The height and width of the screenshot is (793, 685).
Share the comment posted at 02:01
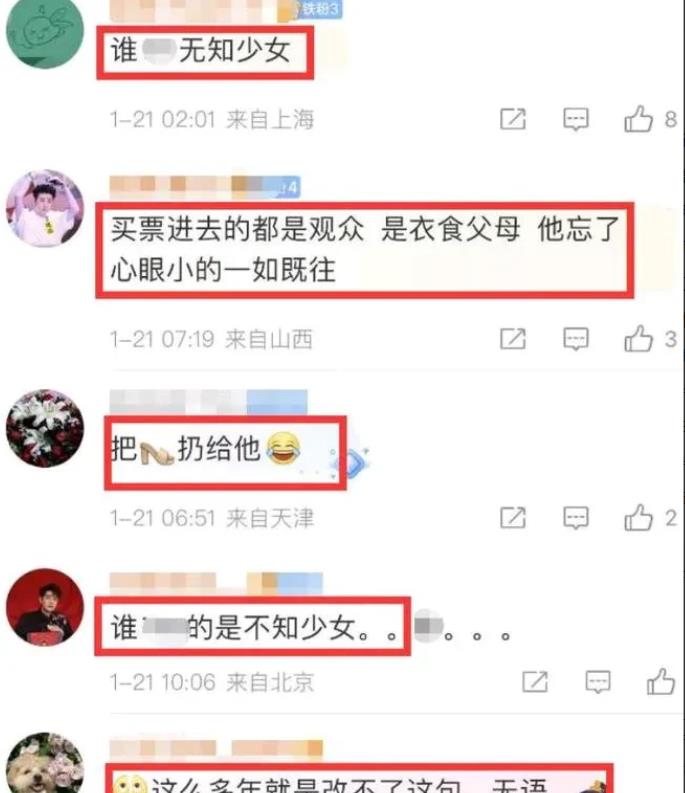(x=513, y=119)
